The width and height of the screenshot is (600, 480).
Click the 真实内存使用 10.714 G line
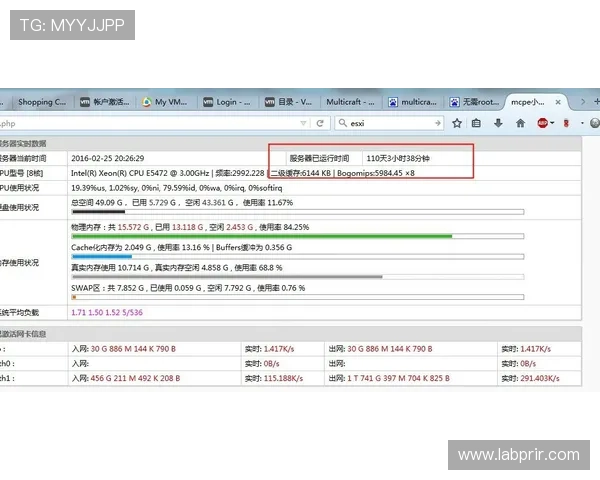point(176,268)
